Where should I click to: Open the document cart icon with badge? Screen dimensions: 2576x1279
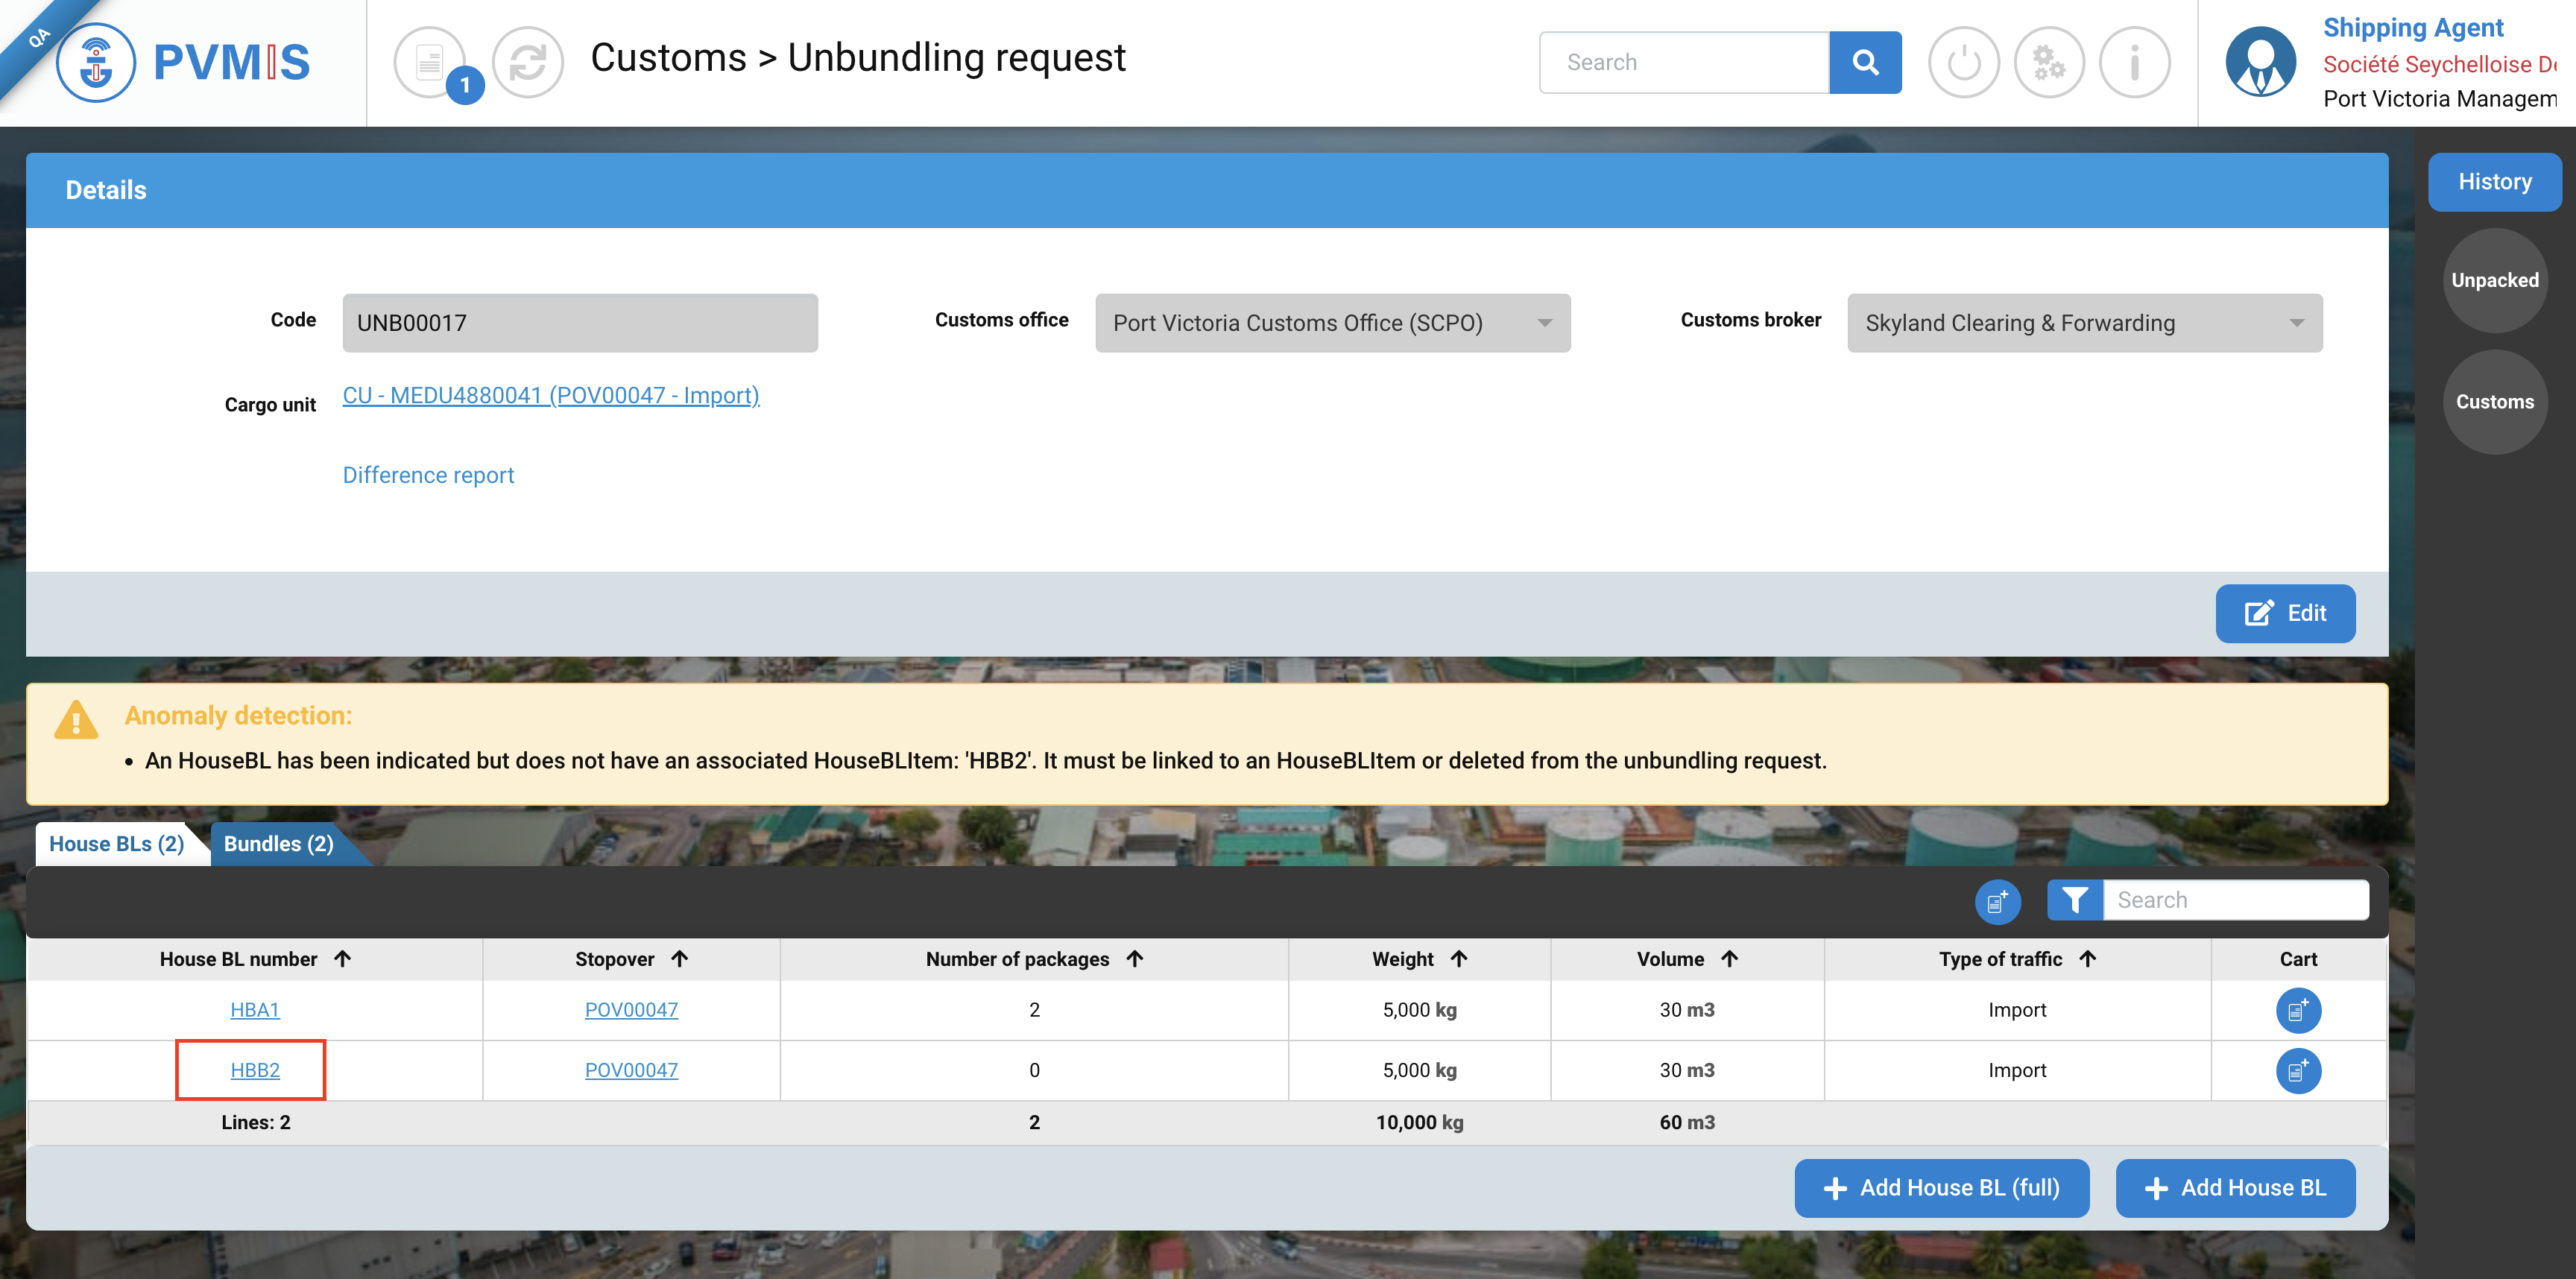click(x=431, y=62)
